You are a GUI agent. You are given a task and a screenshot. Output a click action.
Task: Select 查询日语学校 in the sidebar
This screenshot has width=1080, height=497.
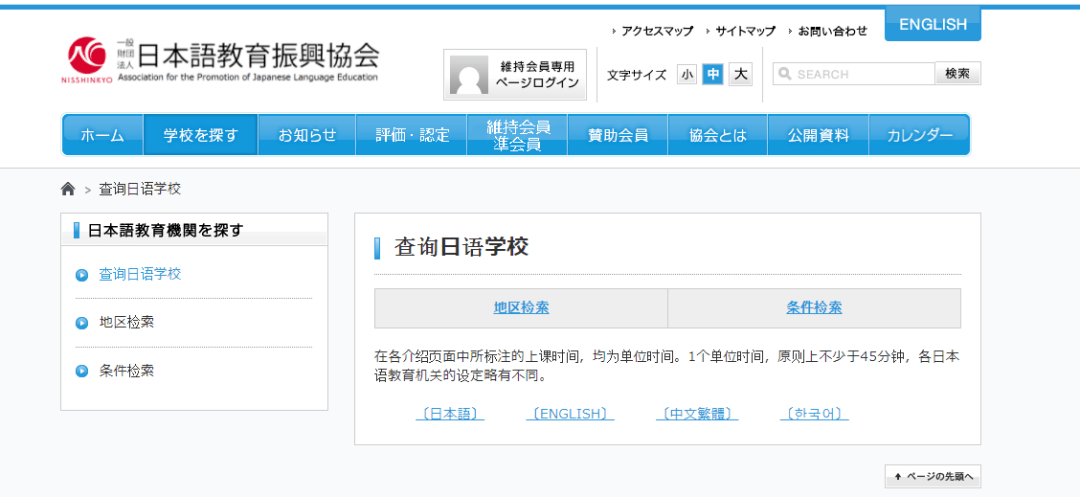click(x=140, y=274)
